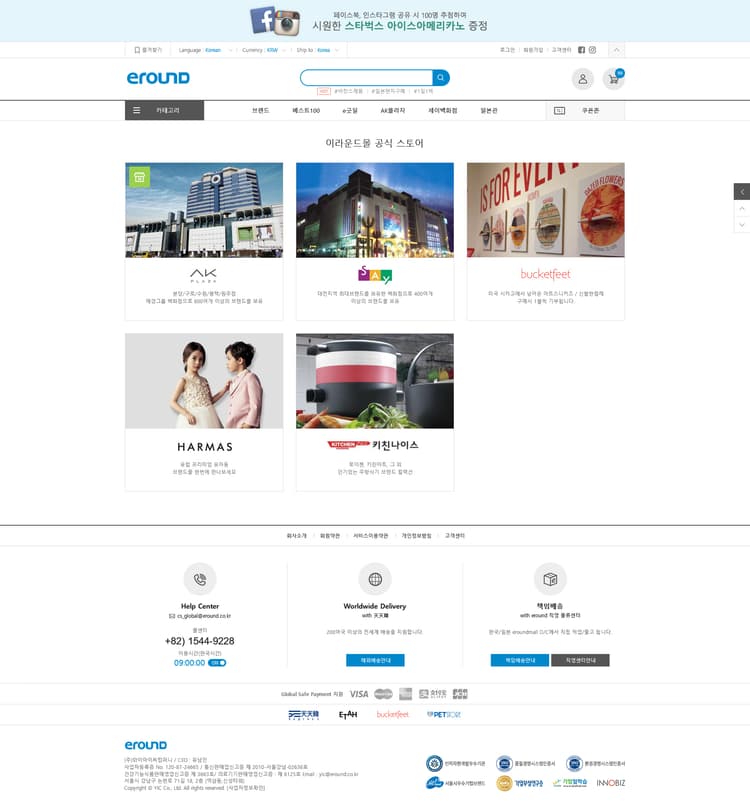Viewport: 750px width, 808px height.
Task: Click the 책임배송 package box icon
Action: point(550,579)
